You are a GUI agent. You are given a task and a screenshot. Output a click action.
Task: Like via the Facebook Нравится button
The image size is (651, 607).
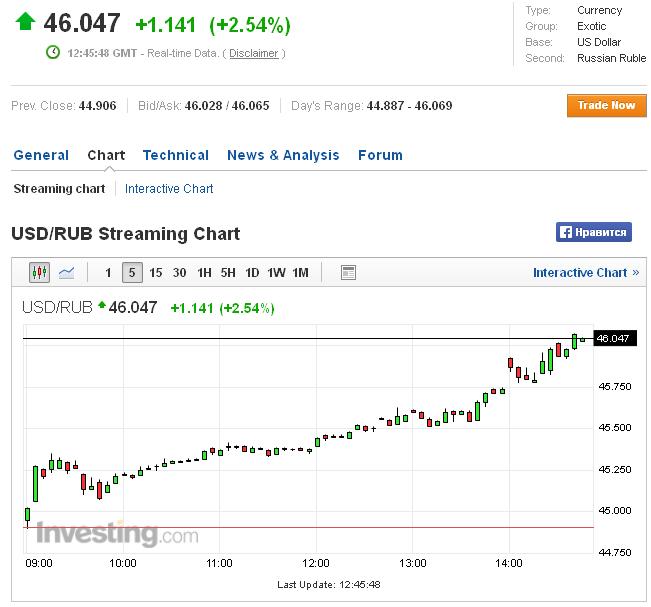click(x=594, y=232)
